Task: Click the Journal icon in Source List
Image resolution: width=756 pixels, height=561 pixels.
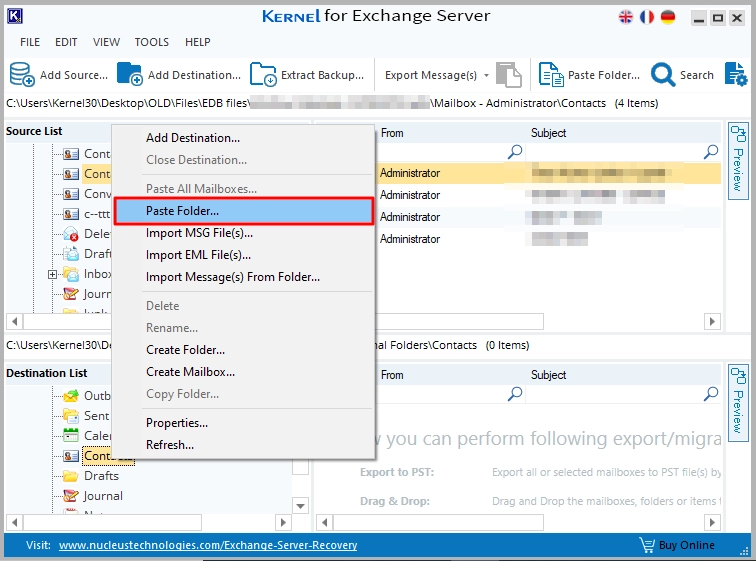Action: pyautogui.click(x=71, y=294)
